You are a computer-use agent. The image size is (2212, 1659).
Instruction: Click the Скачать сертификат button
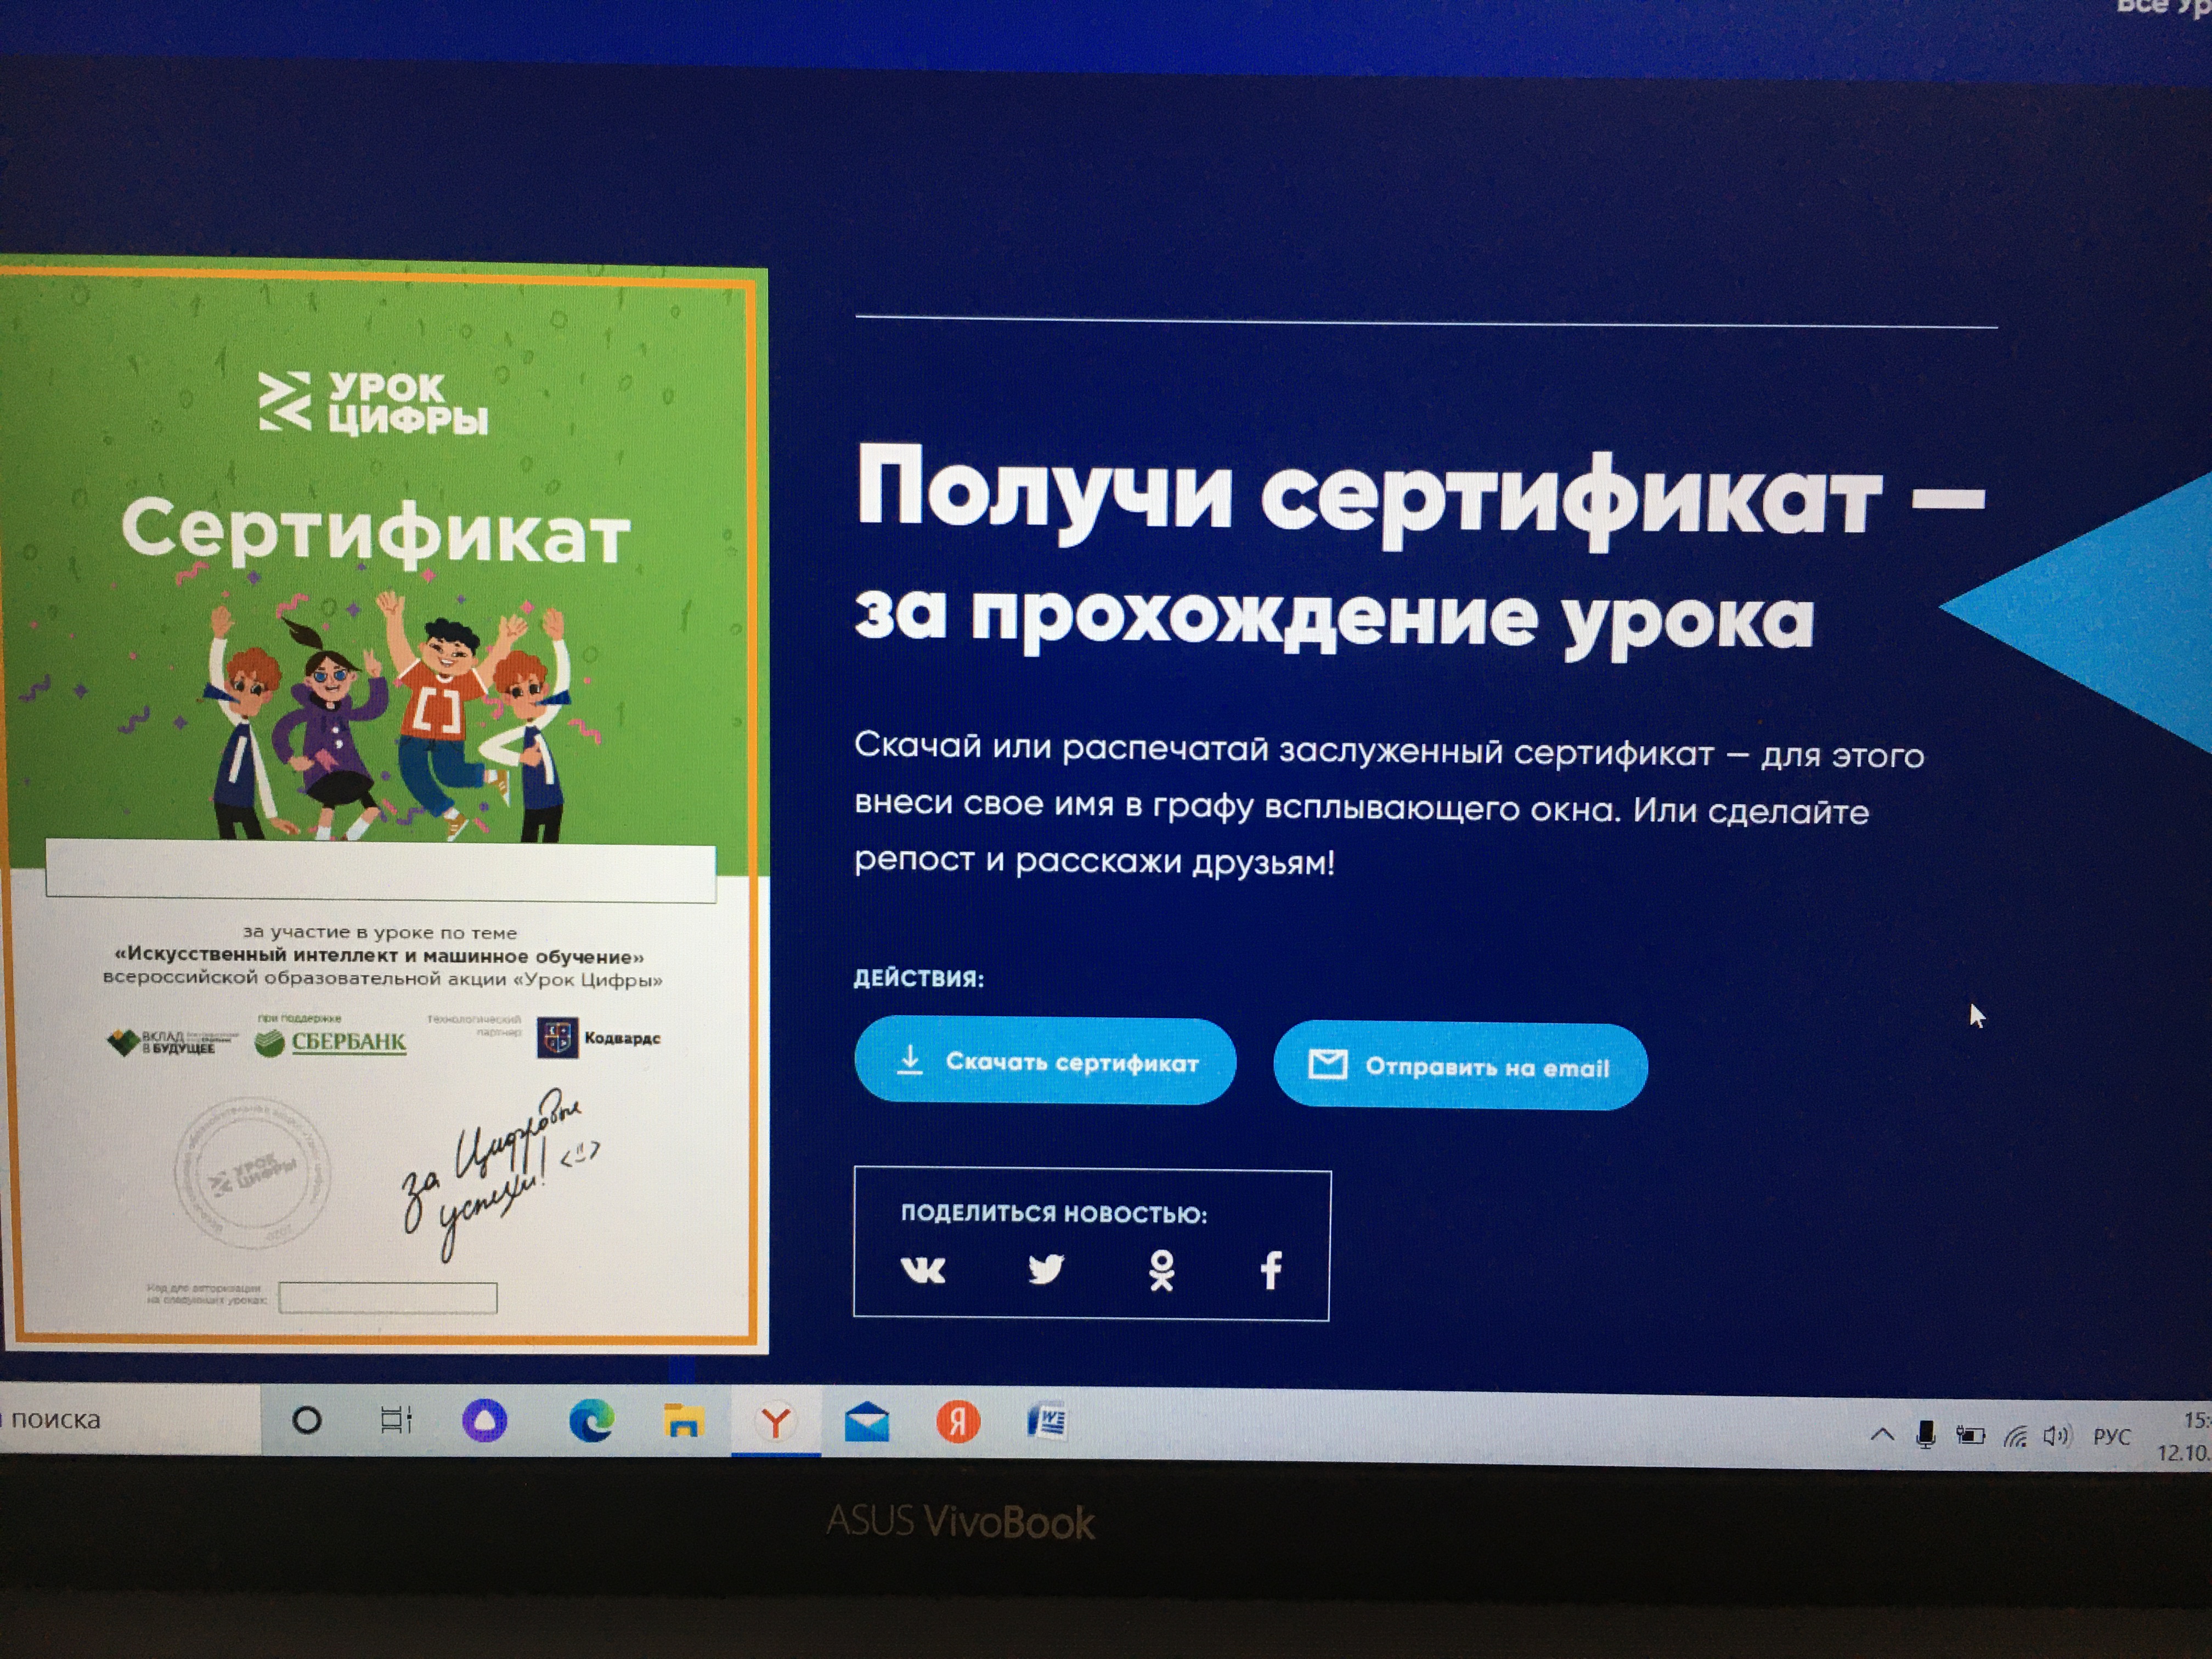tap(1045, 1061)
